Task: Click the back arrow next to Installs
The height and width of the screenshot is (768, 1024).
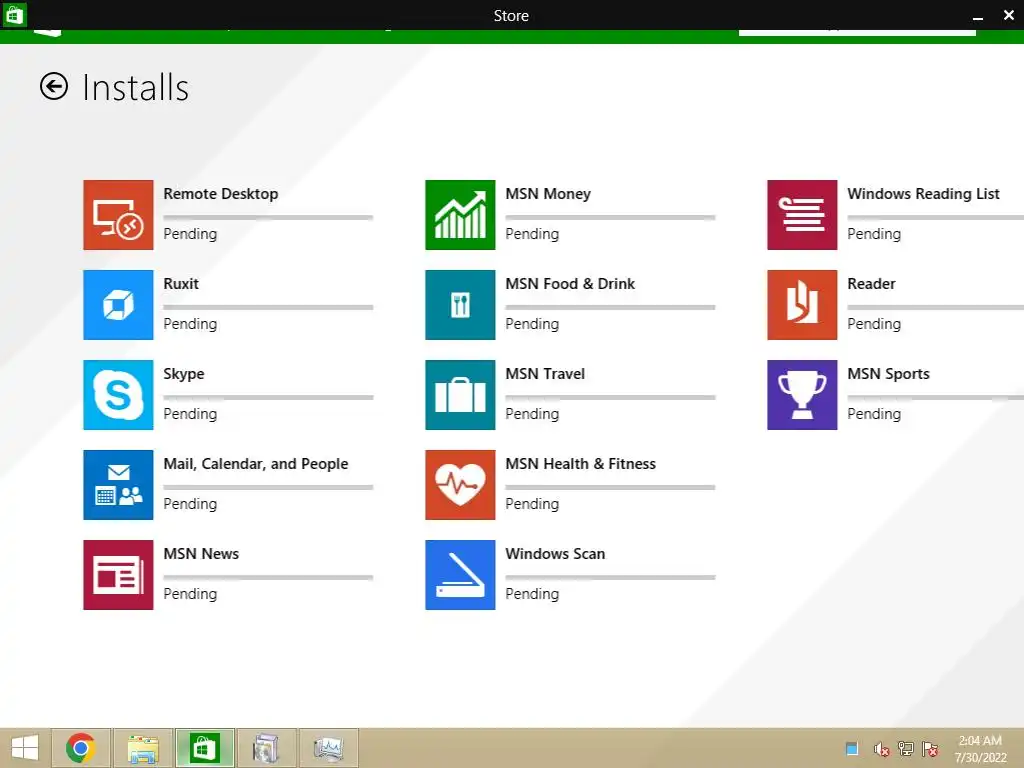Action: point(54,86)
